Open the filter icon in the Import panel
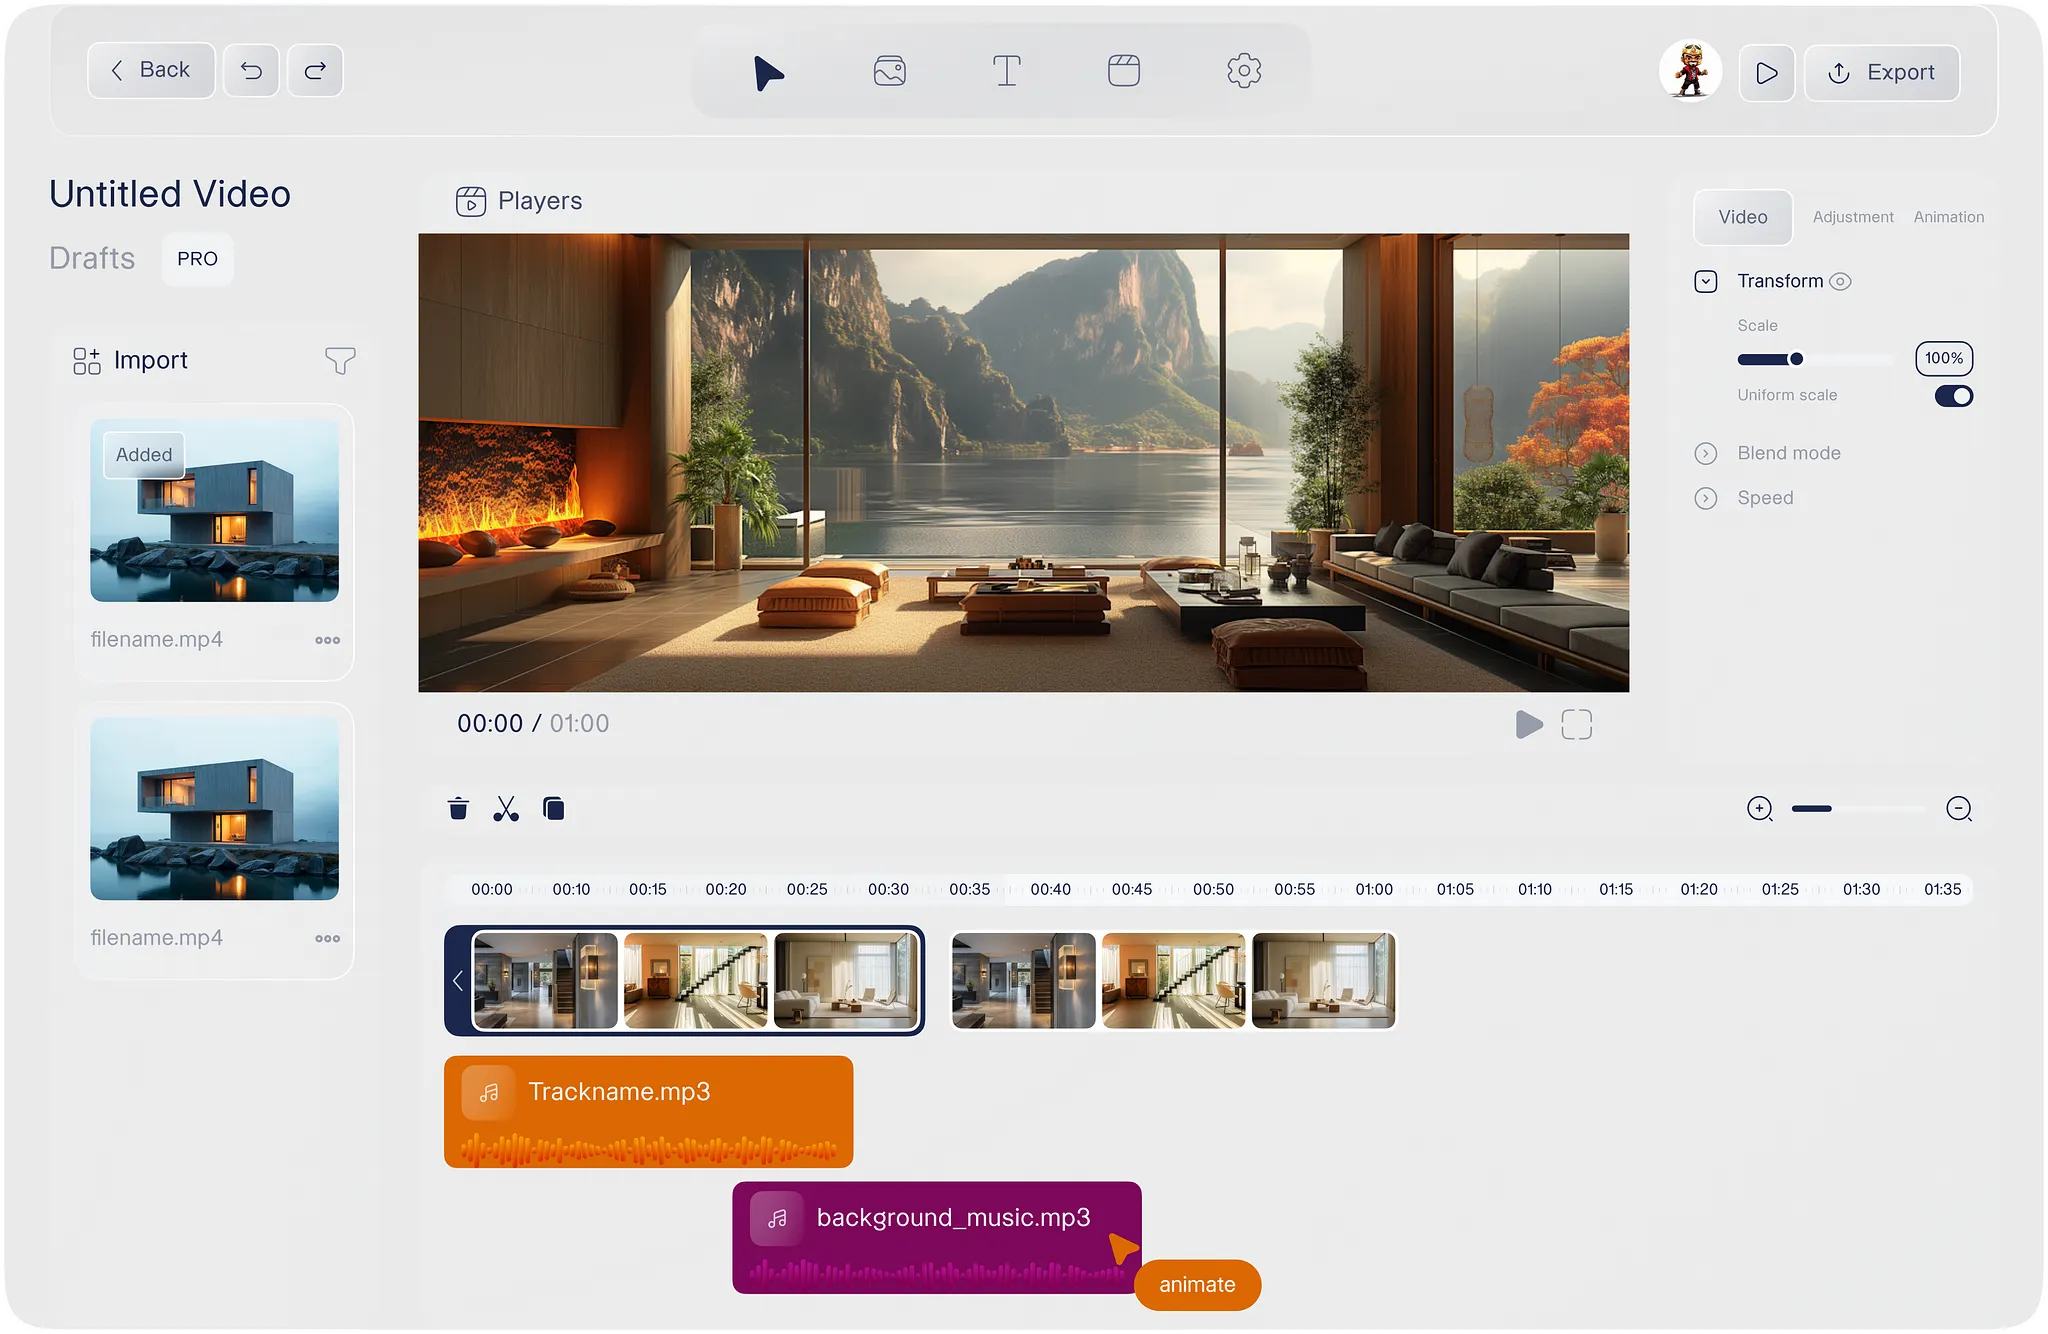2048x1334 pixels. [340, 360]
